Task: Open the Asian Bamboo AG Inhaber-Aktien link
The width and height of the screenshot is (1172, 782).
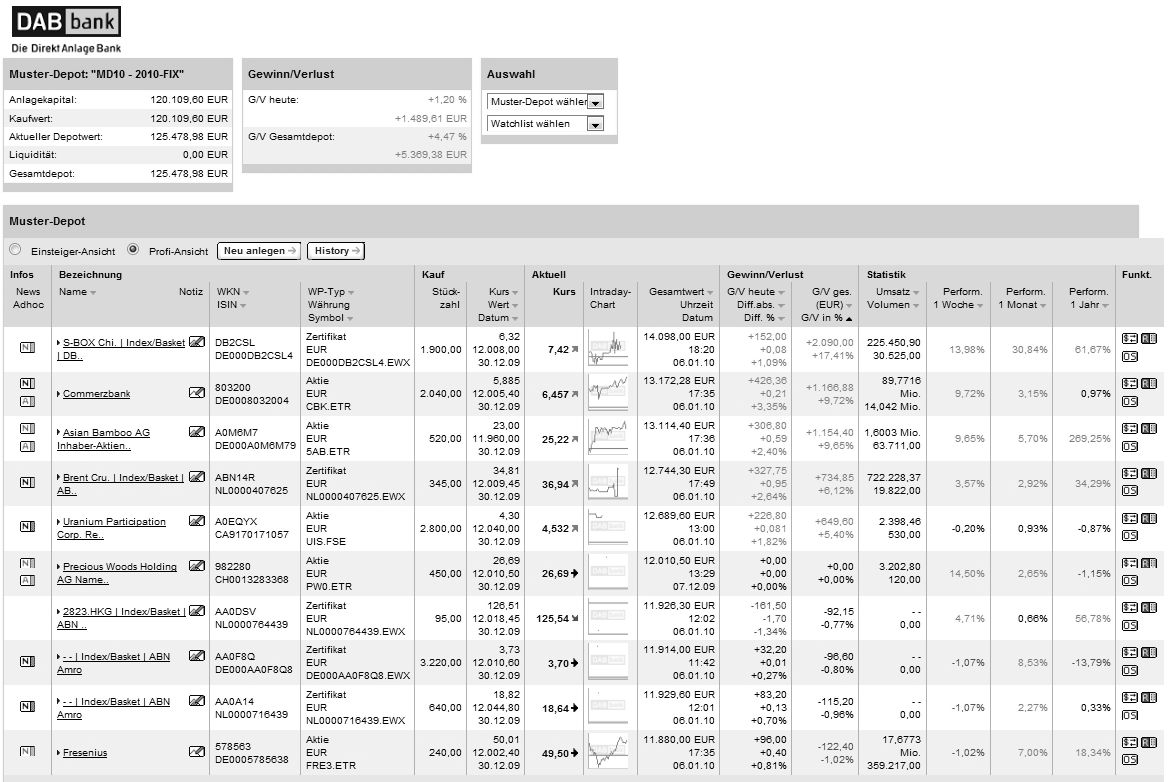Action: [x=103, y=439]
